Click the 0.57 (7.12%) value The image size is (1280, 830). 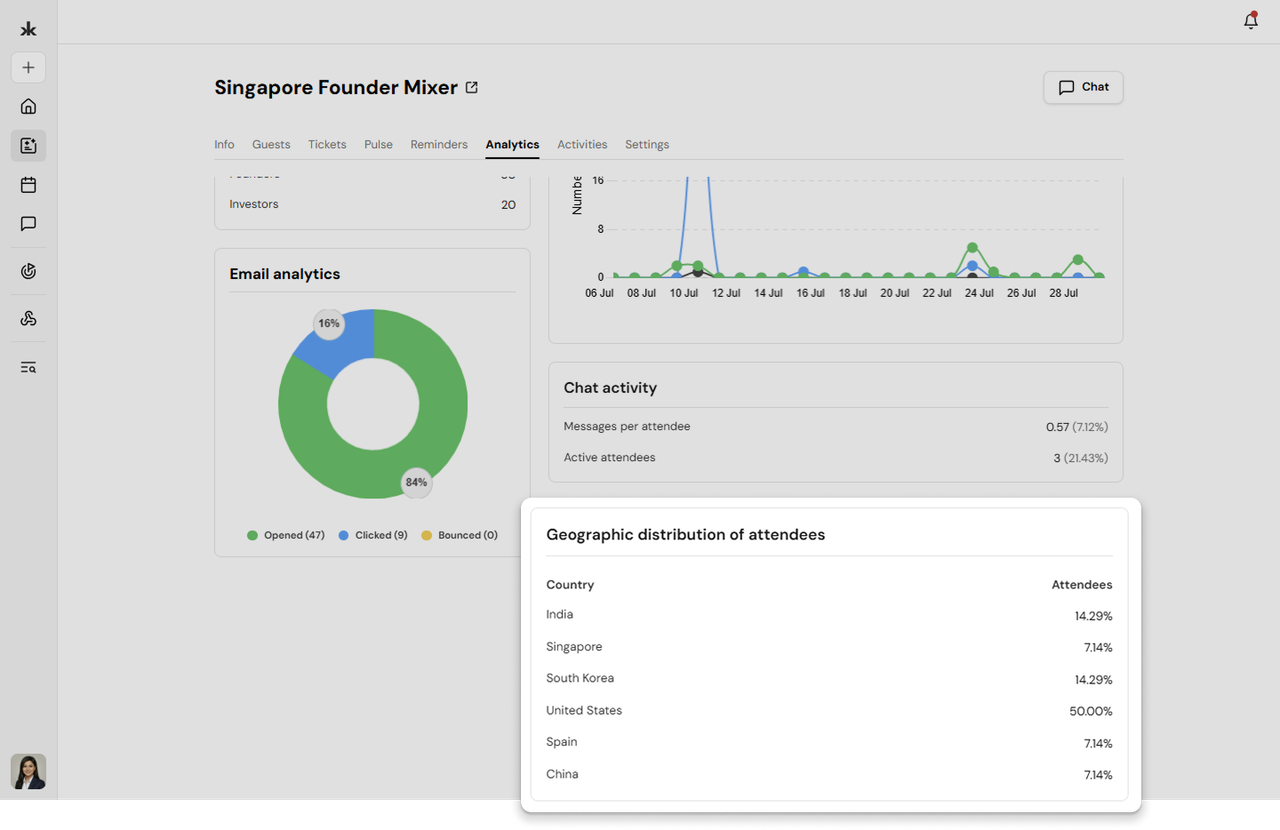1077,427
